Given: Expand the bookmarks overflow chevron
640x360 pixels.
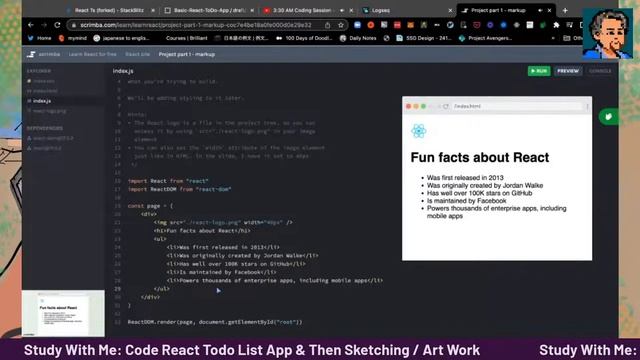Looking at the screenshot, I should tap(553, 38).
